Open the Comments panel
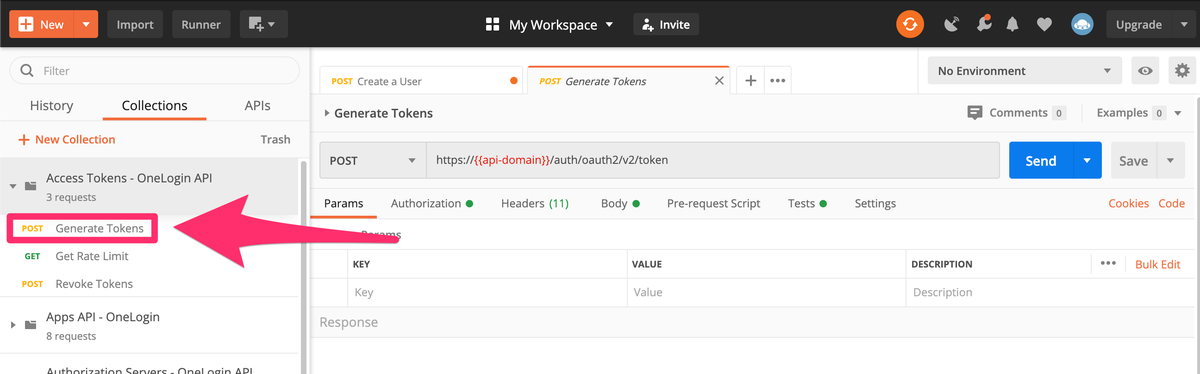 (x=1017, y=113)
